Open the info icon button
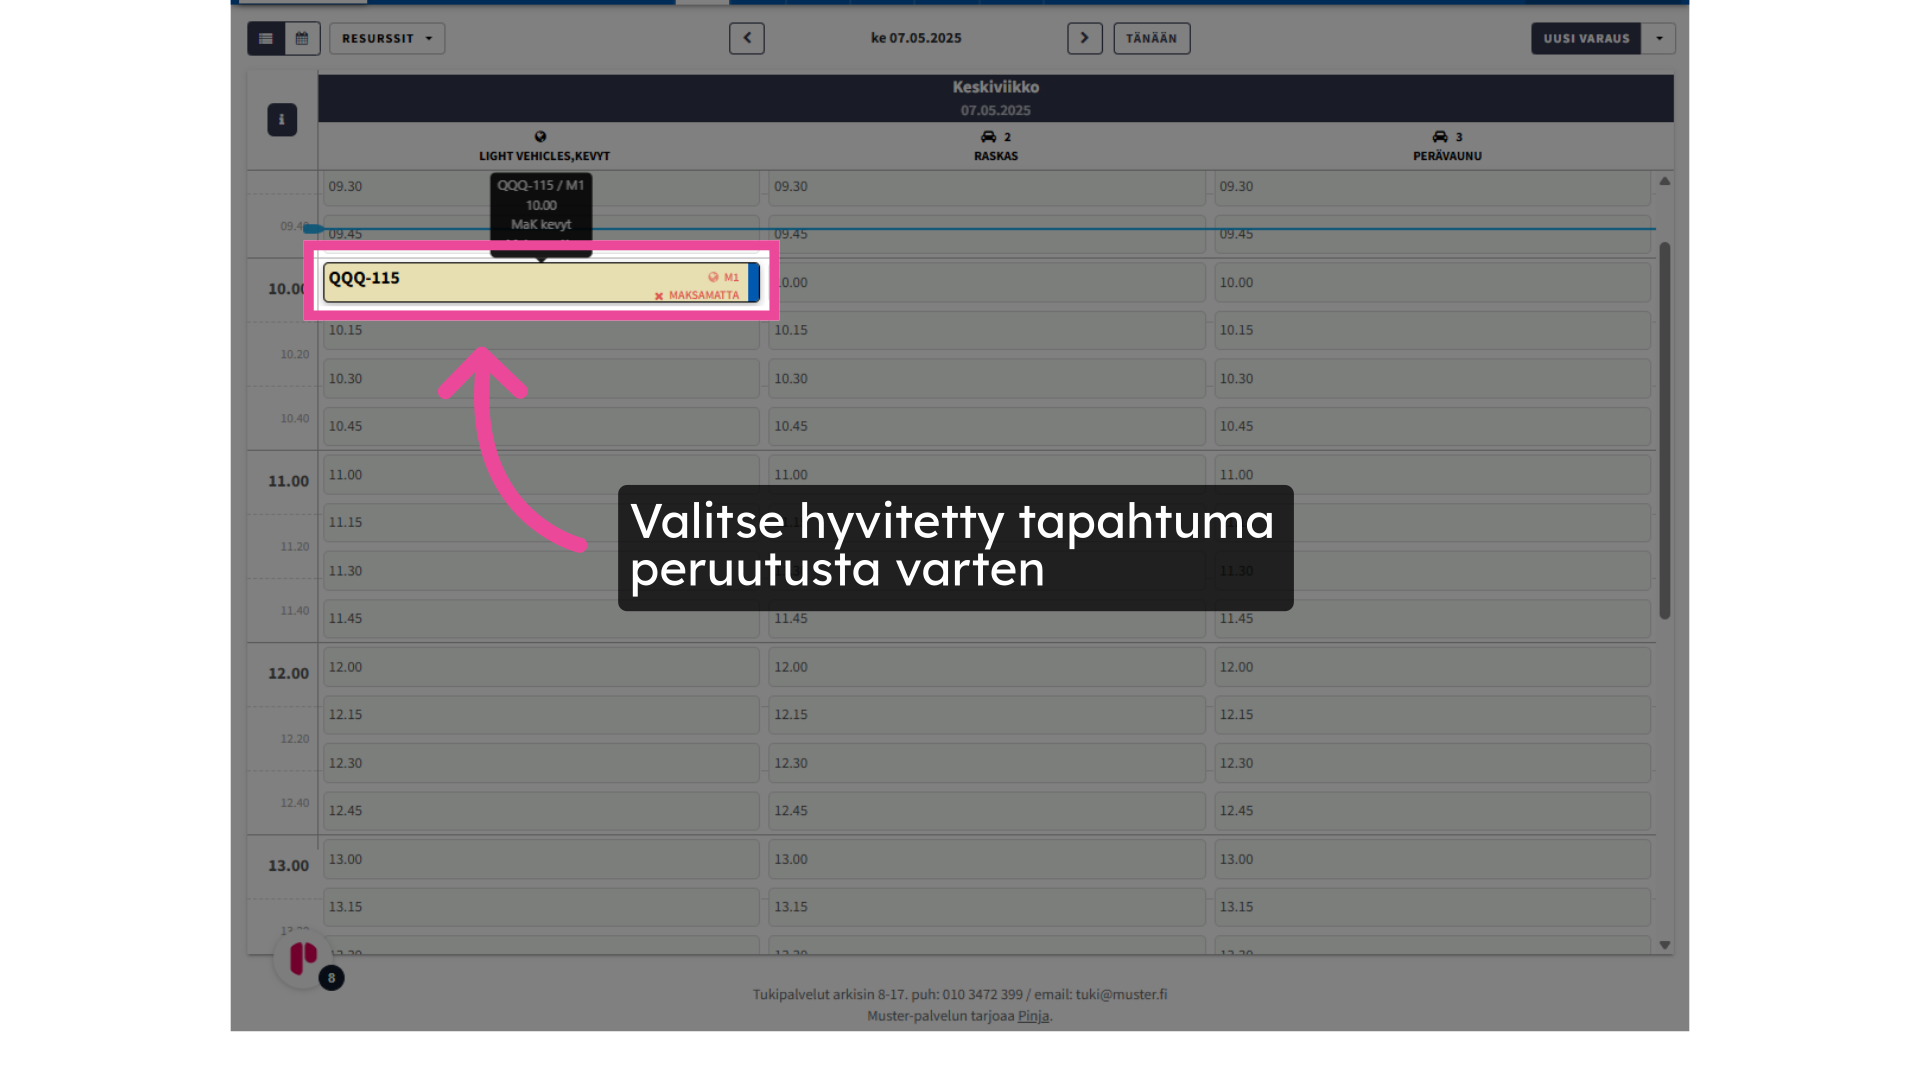This screenshot has width=1920, height=1080. tap(282, 120)
